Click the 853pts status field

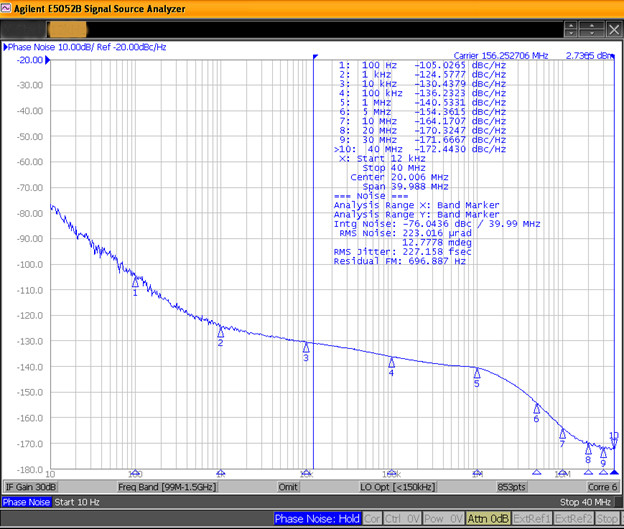(511, 487)
